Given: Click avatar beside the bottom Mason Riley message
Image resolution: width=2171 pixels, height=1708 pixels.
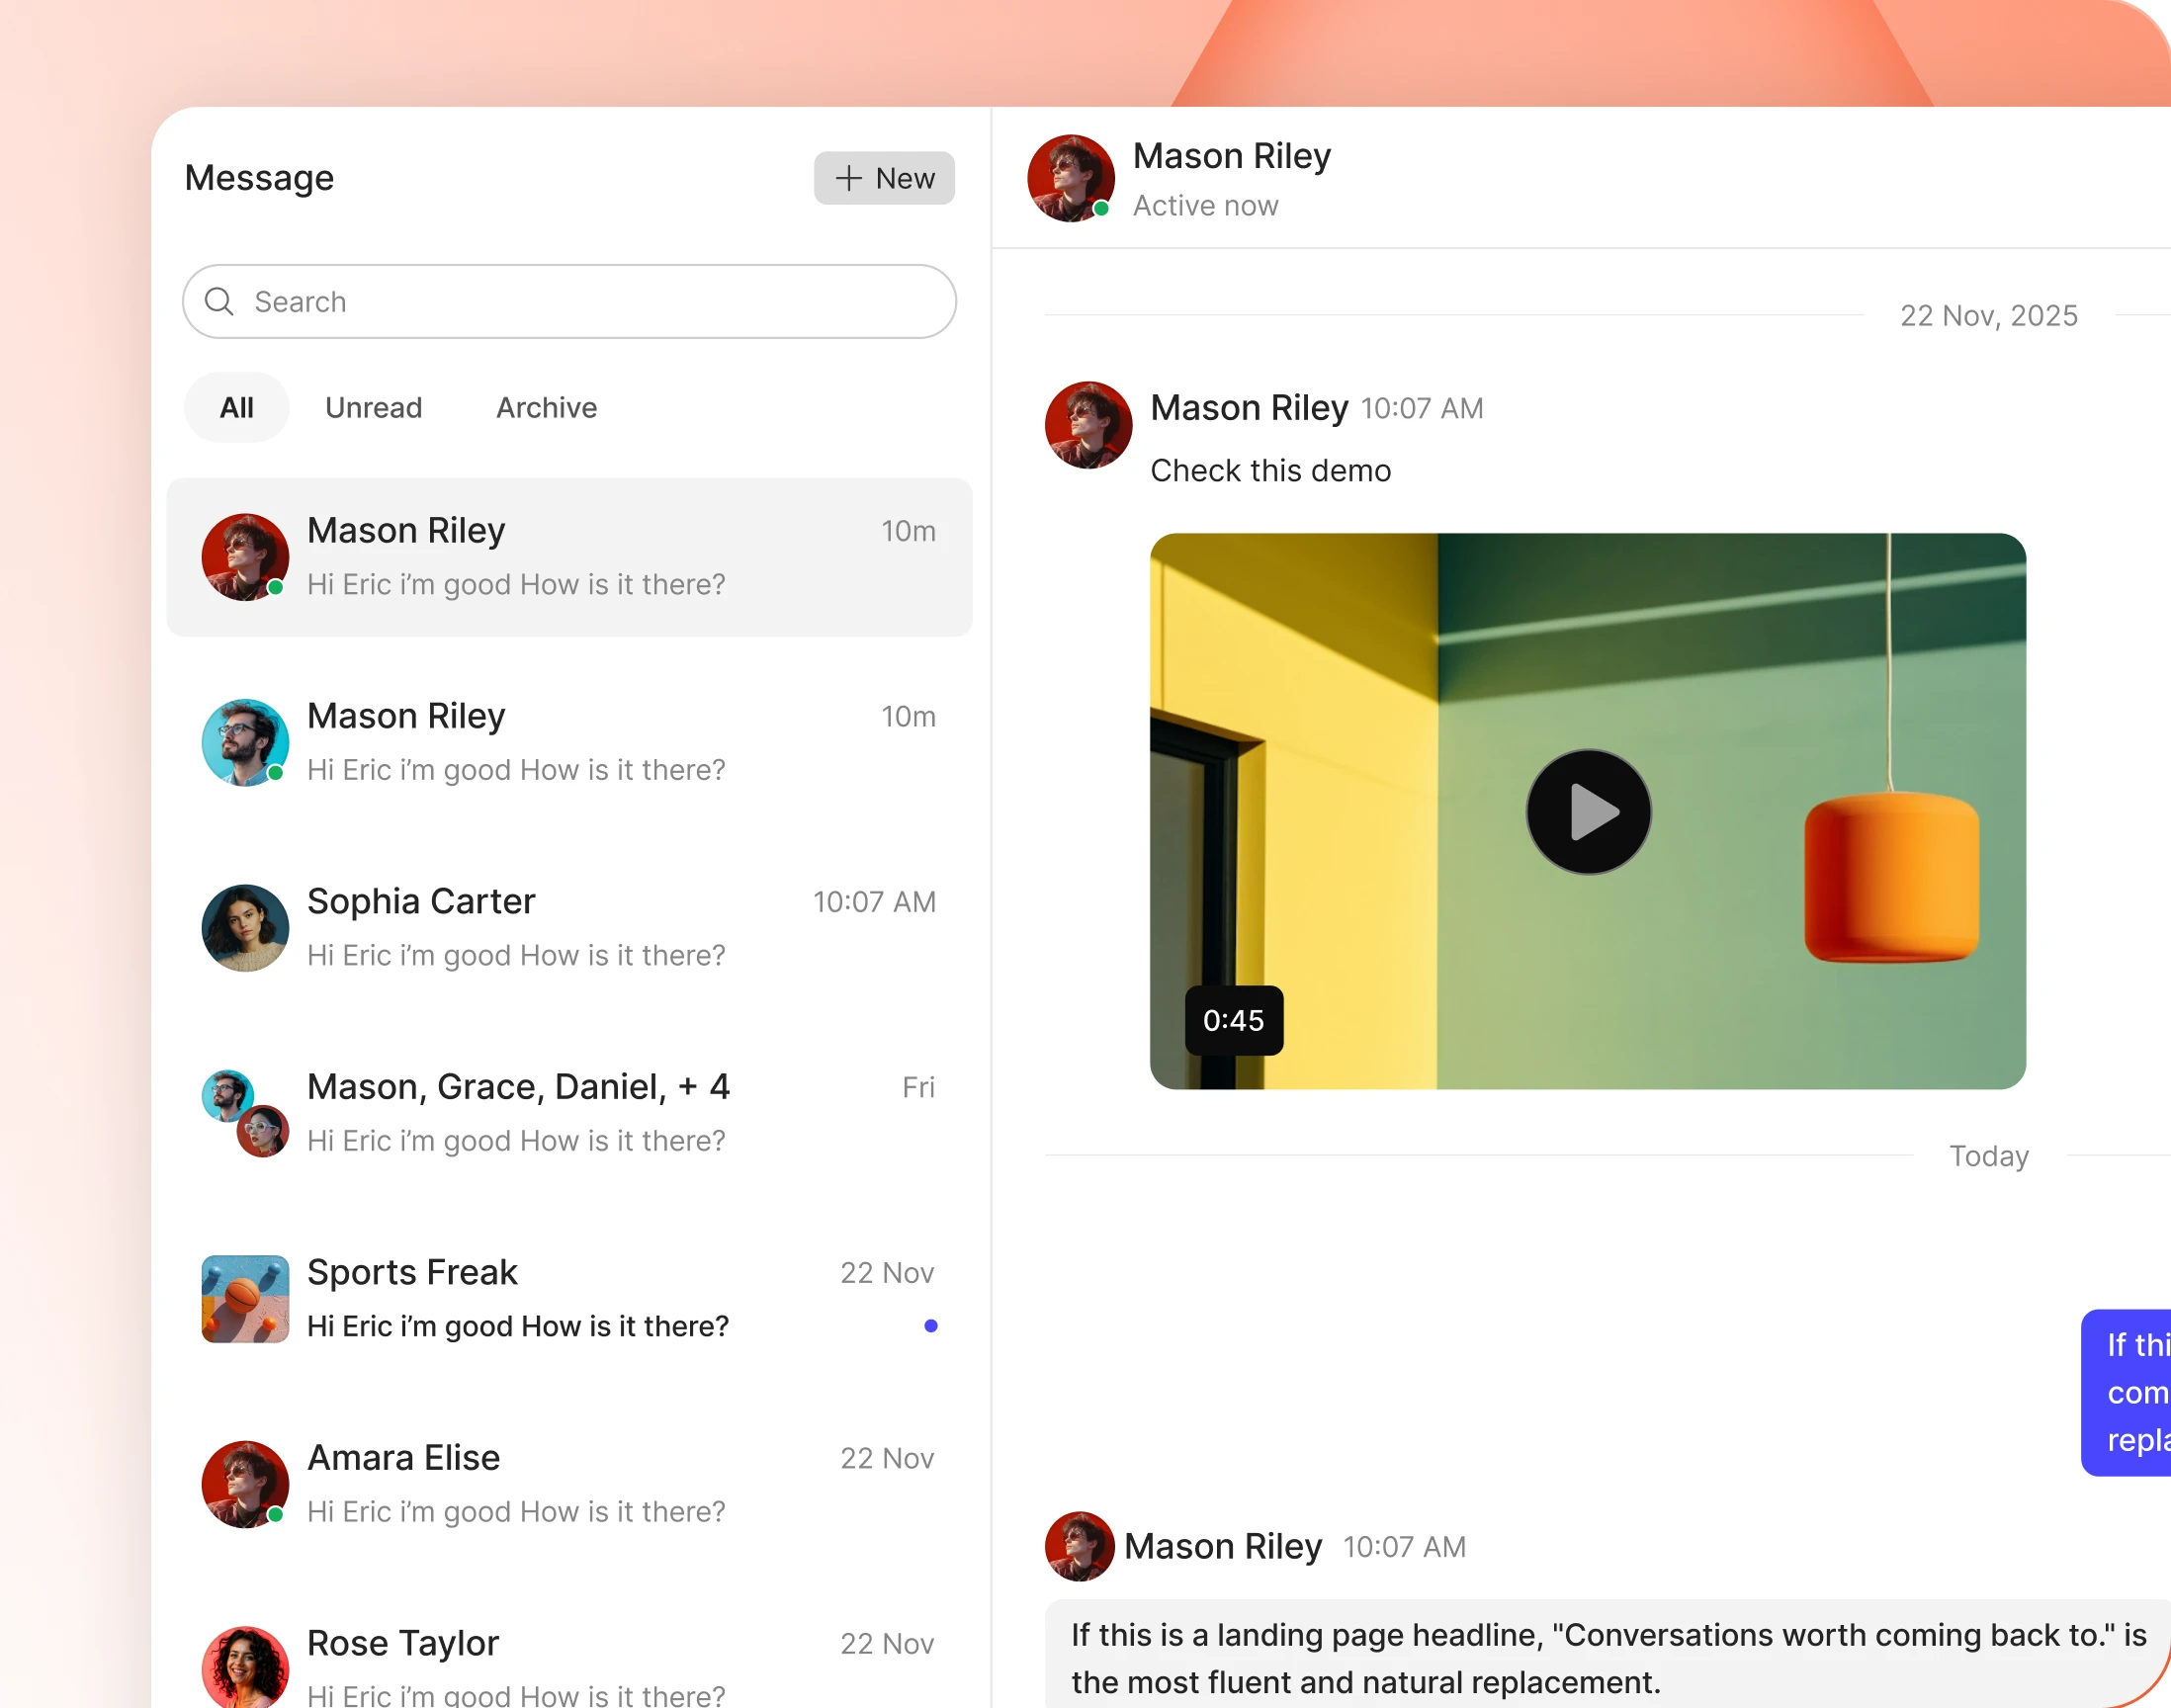Looking at the screenshot, I should 1079,1546.
